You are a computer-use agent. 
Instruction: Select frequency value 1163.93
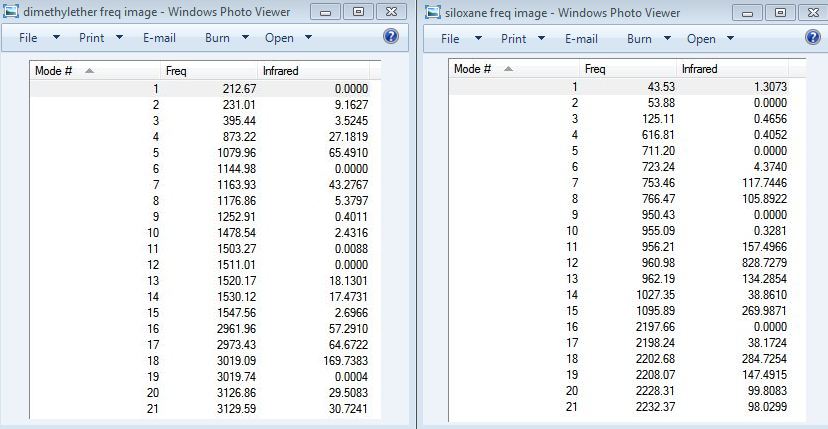235,185
